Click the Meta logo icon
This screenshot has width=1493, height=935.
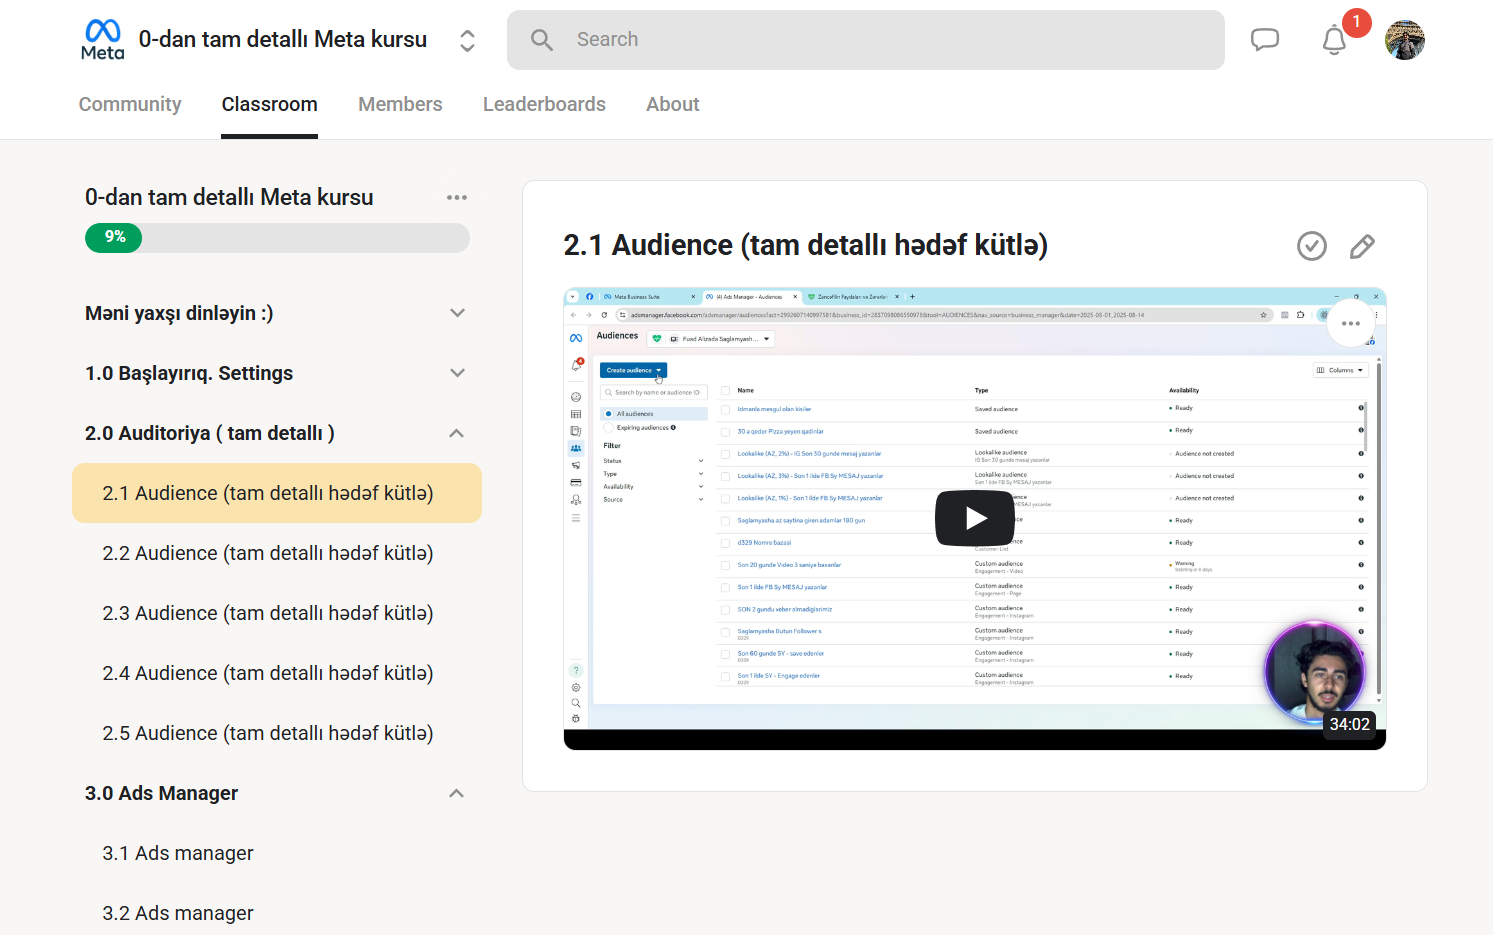pyautogui.click(x=102, y=39)
